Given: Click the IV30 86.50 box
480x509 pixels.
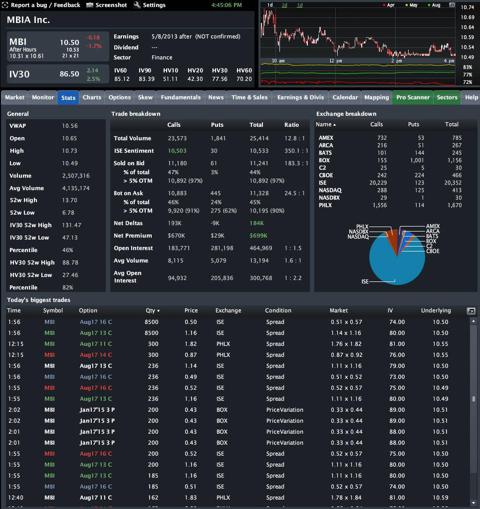Looking at the screenshot, I should point(58,74).
